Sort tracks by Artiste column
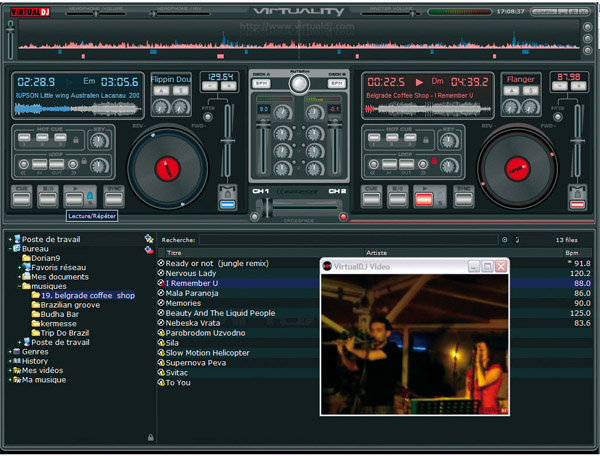The image size is (600, 456). pos(463,253)
